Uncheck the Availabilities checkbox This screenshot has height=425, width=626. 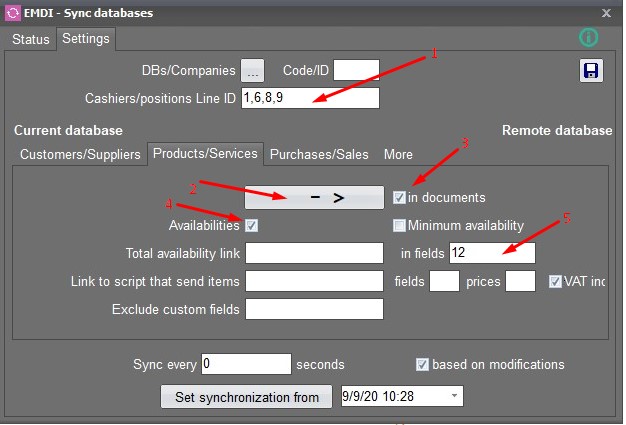252,225
